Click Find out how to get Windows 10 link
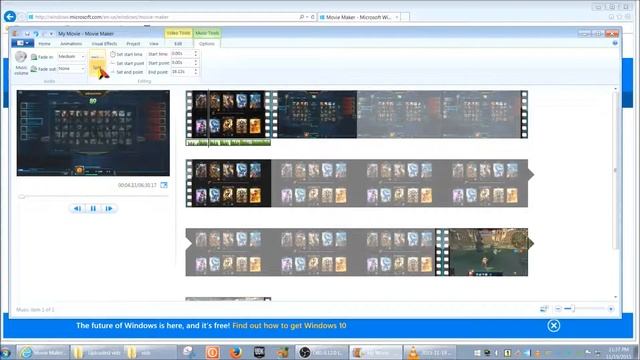 (x=289, y=326)
